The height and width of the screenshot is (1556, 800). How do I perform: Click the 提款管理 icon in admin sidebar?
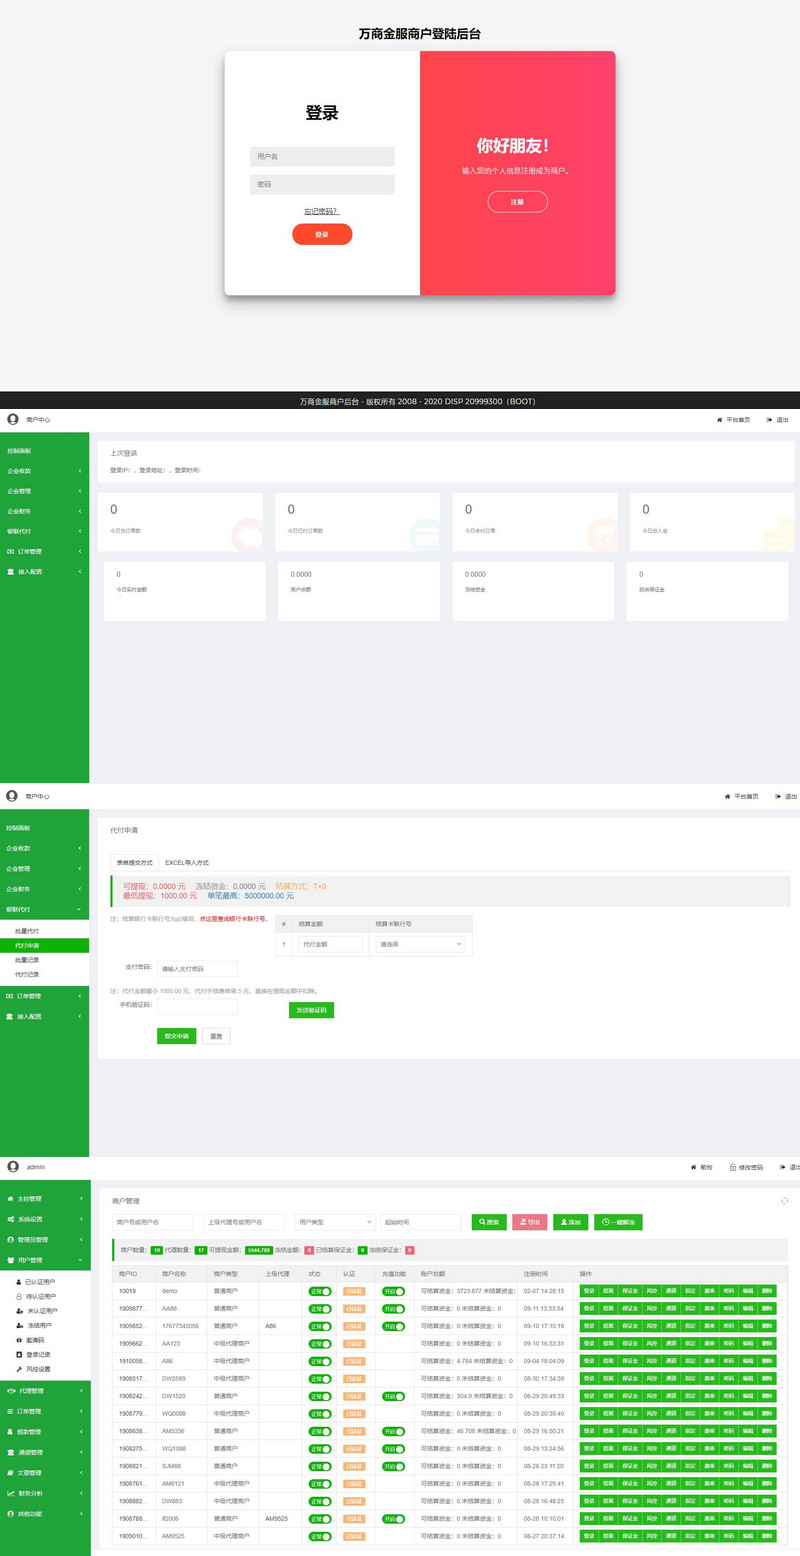click(x=10, y=1431)
